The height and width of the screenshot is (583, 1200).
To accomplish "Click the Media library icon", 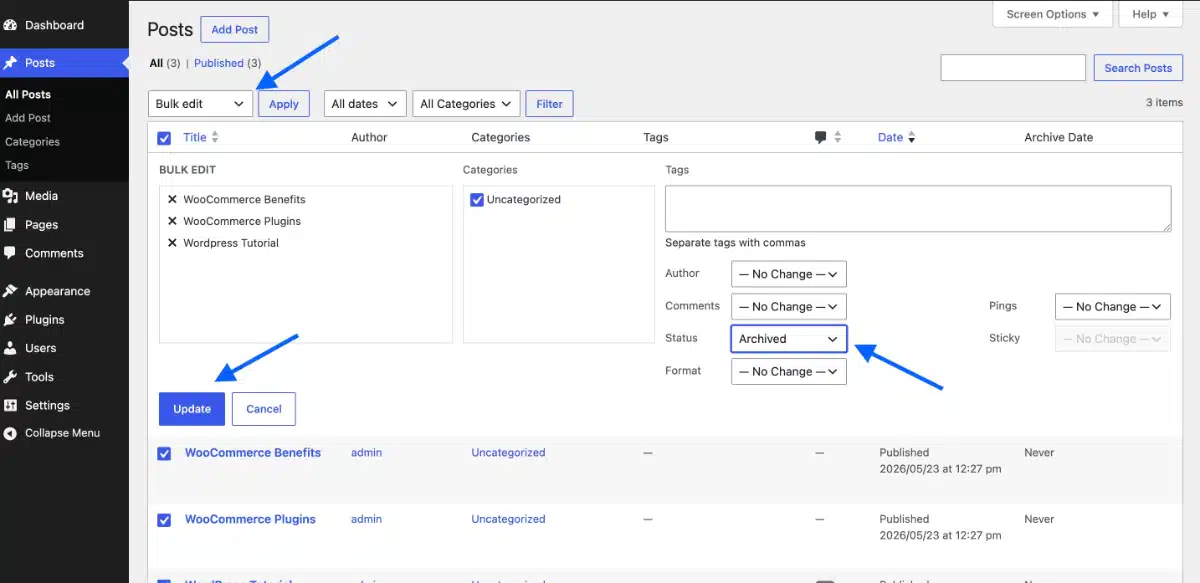I will tap(11, 196).
